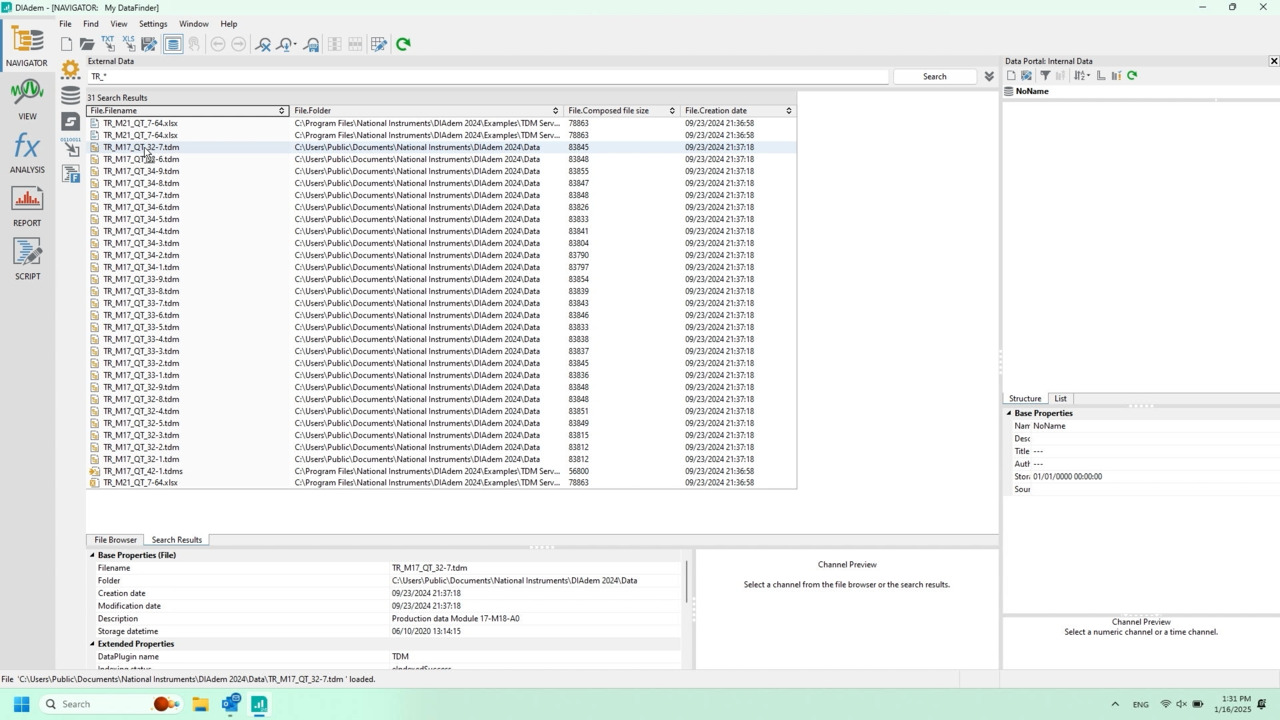Click the dark S square sidebar icon
Viewport: 1280px width, 720px height.
[x=70, y=121]
